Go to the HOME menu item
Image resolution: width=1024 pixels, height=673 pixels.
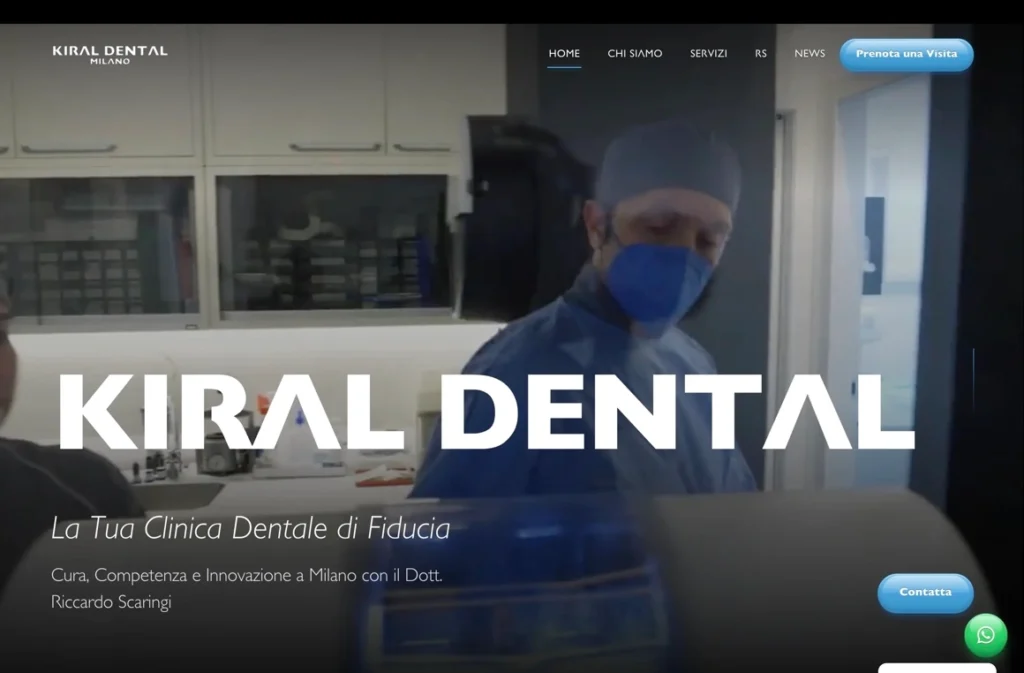click(564, 54)
